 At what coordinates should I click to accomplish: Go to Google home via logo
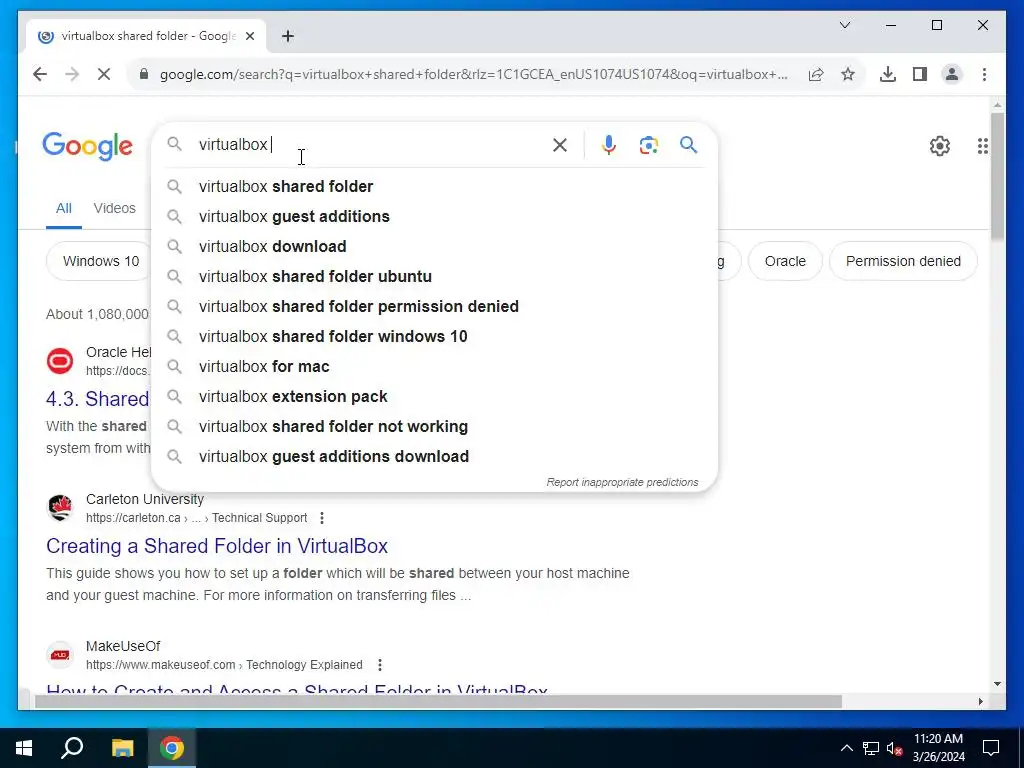pos(88,146)
